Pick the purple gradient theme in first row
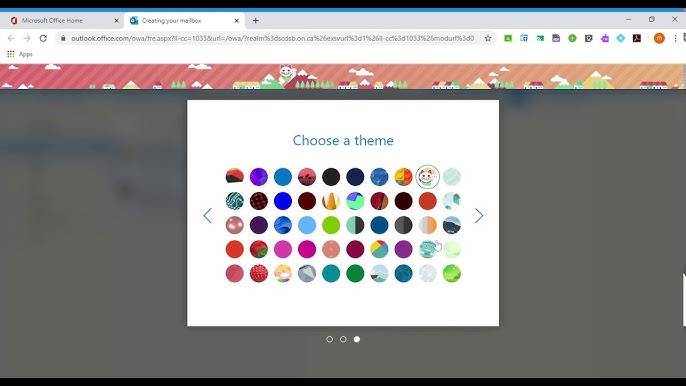 coord(259,177)
